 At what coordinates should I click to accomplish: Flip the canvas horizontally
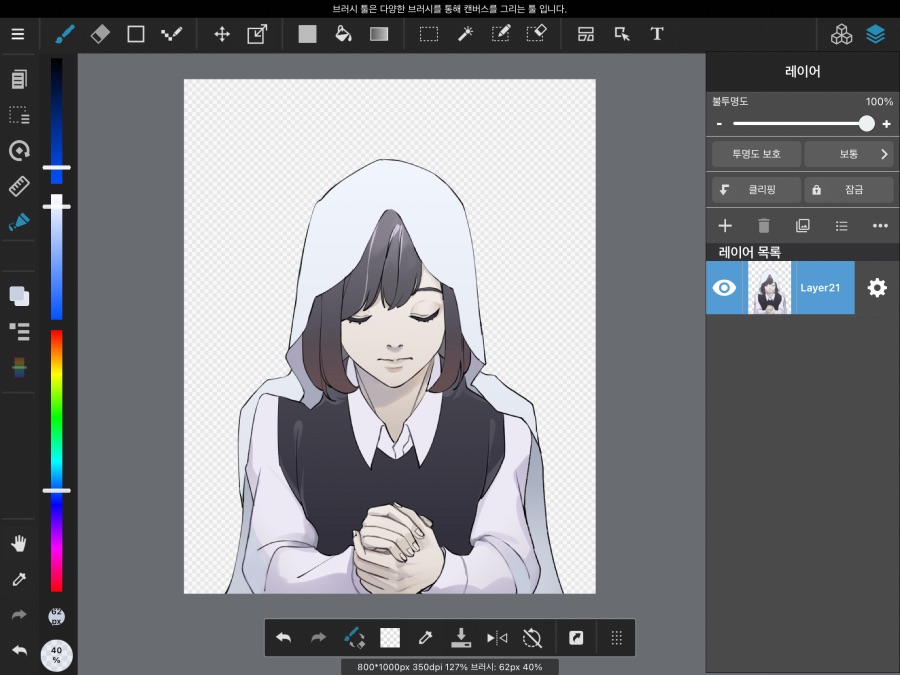coord(496,637)
